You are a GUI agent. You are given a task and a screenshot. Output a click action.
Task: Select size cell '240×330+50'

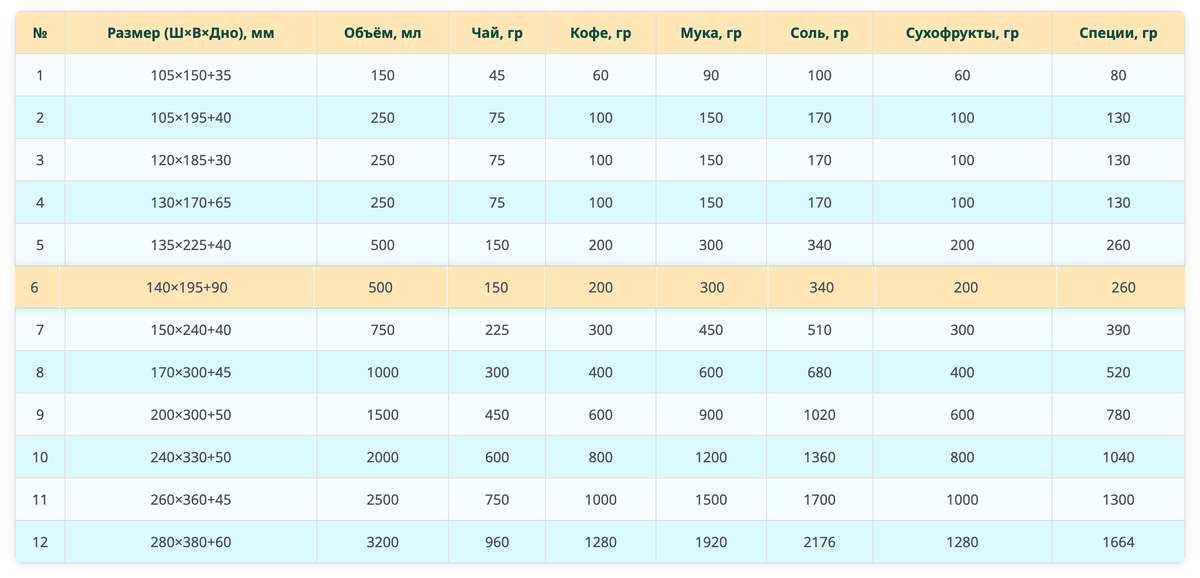coord(191,457)
